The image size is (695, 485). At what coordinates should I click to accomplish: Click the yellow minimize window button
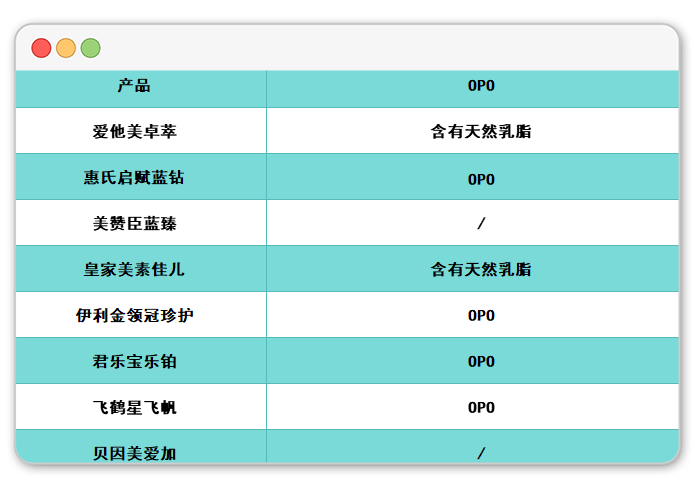coord(66,48)
